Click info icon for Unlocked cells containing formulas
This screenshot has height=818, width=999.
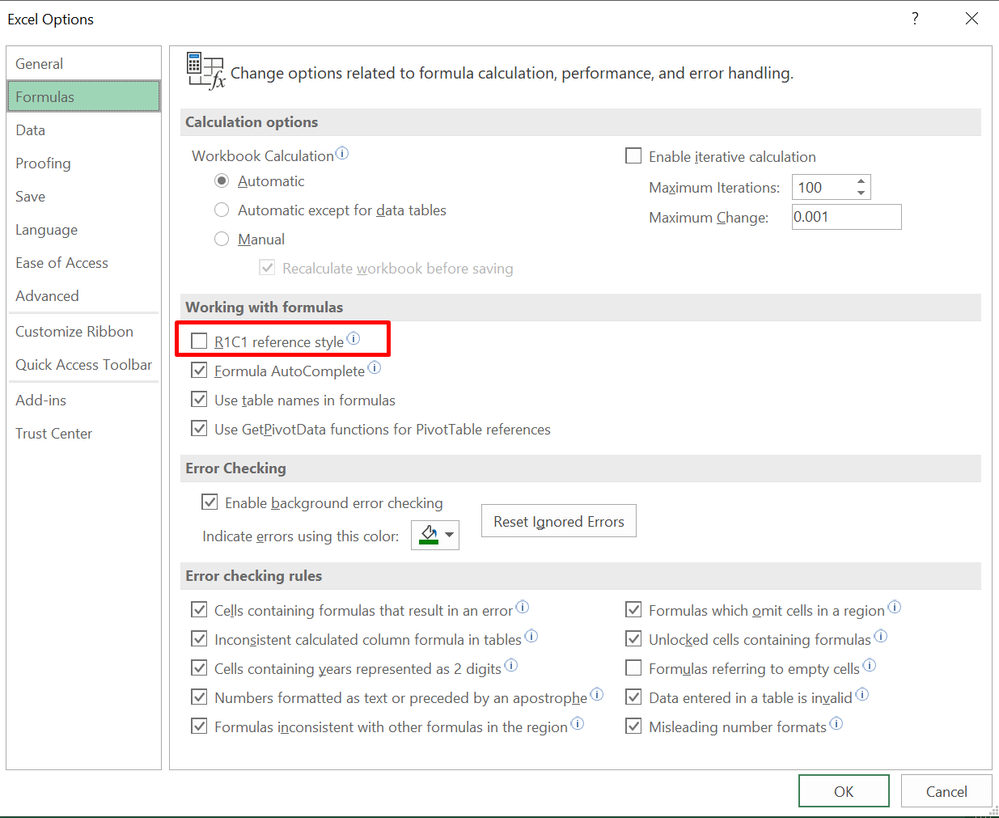coord(880,636)
